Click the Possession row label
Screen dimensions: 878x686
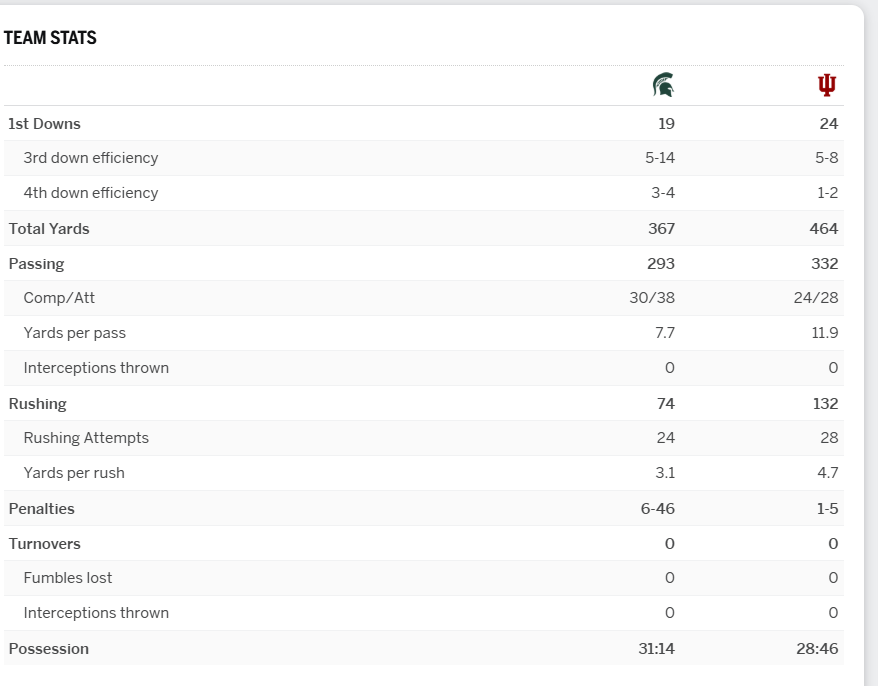point(48,649)
